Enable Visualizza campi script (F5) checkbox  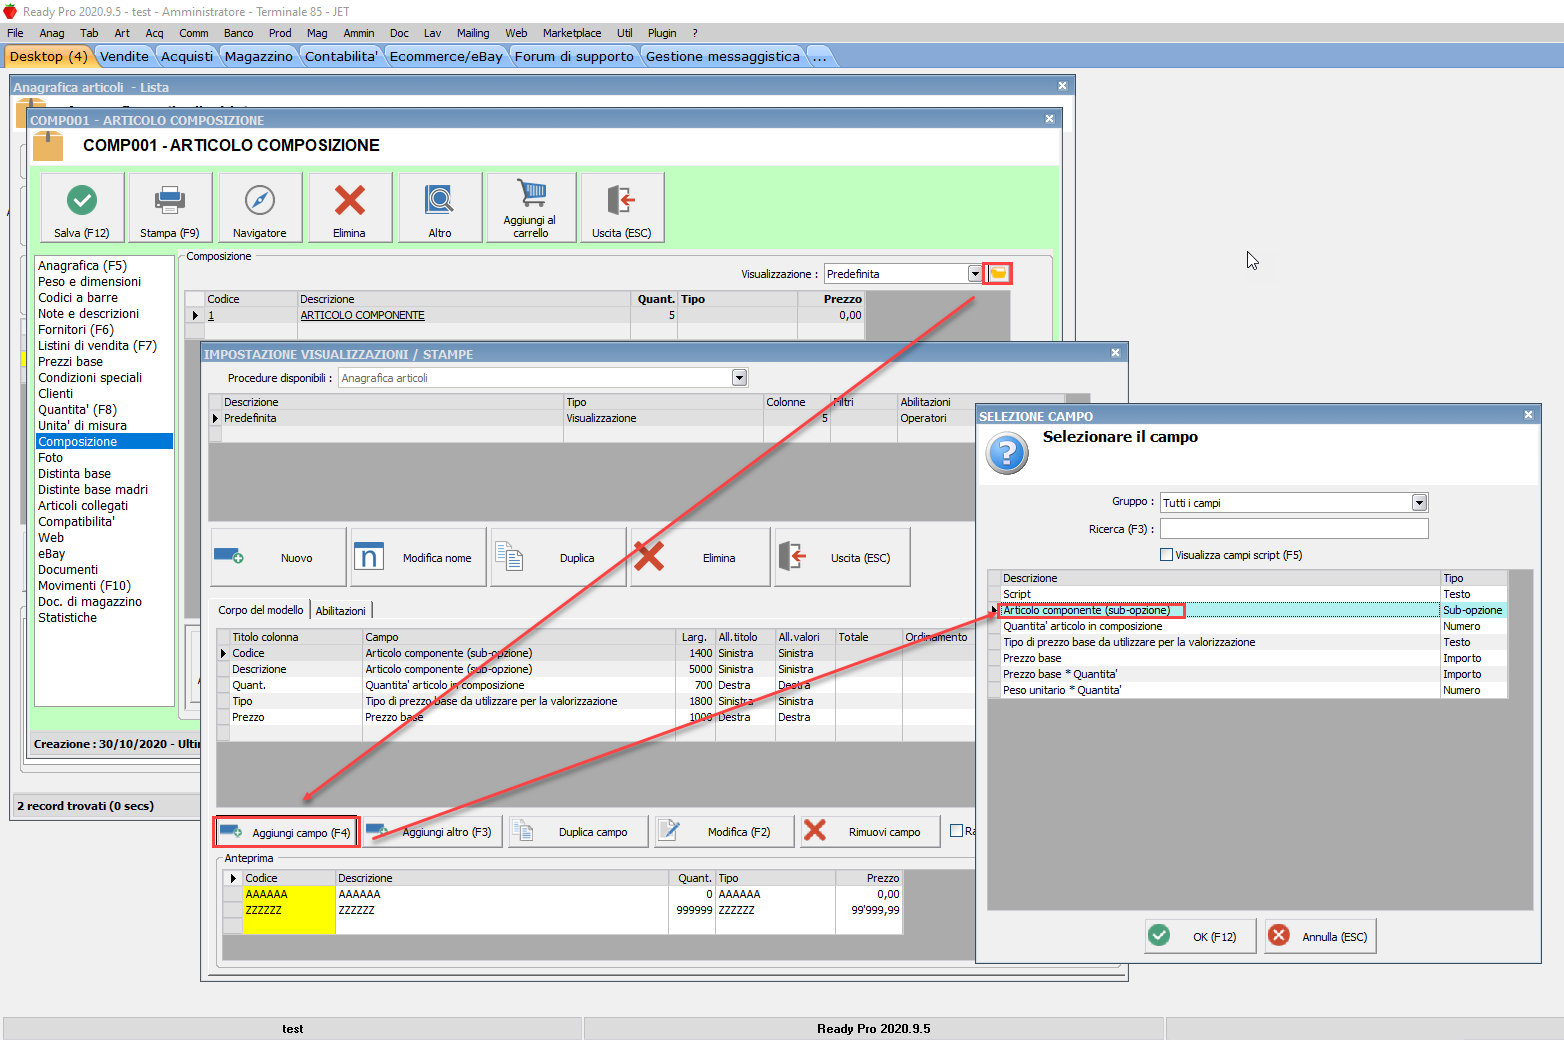pos(1166,555)
